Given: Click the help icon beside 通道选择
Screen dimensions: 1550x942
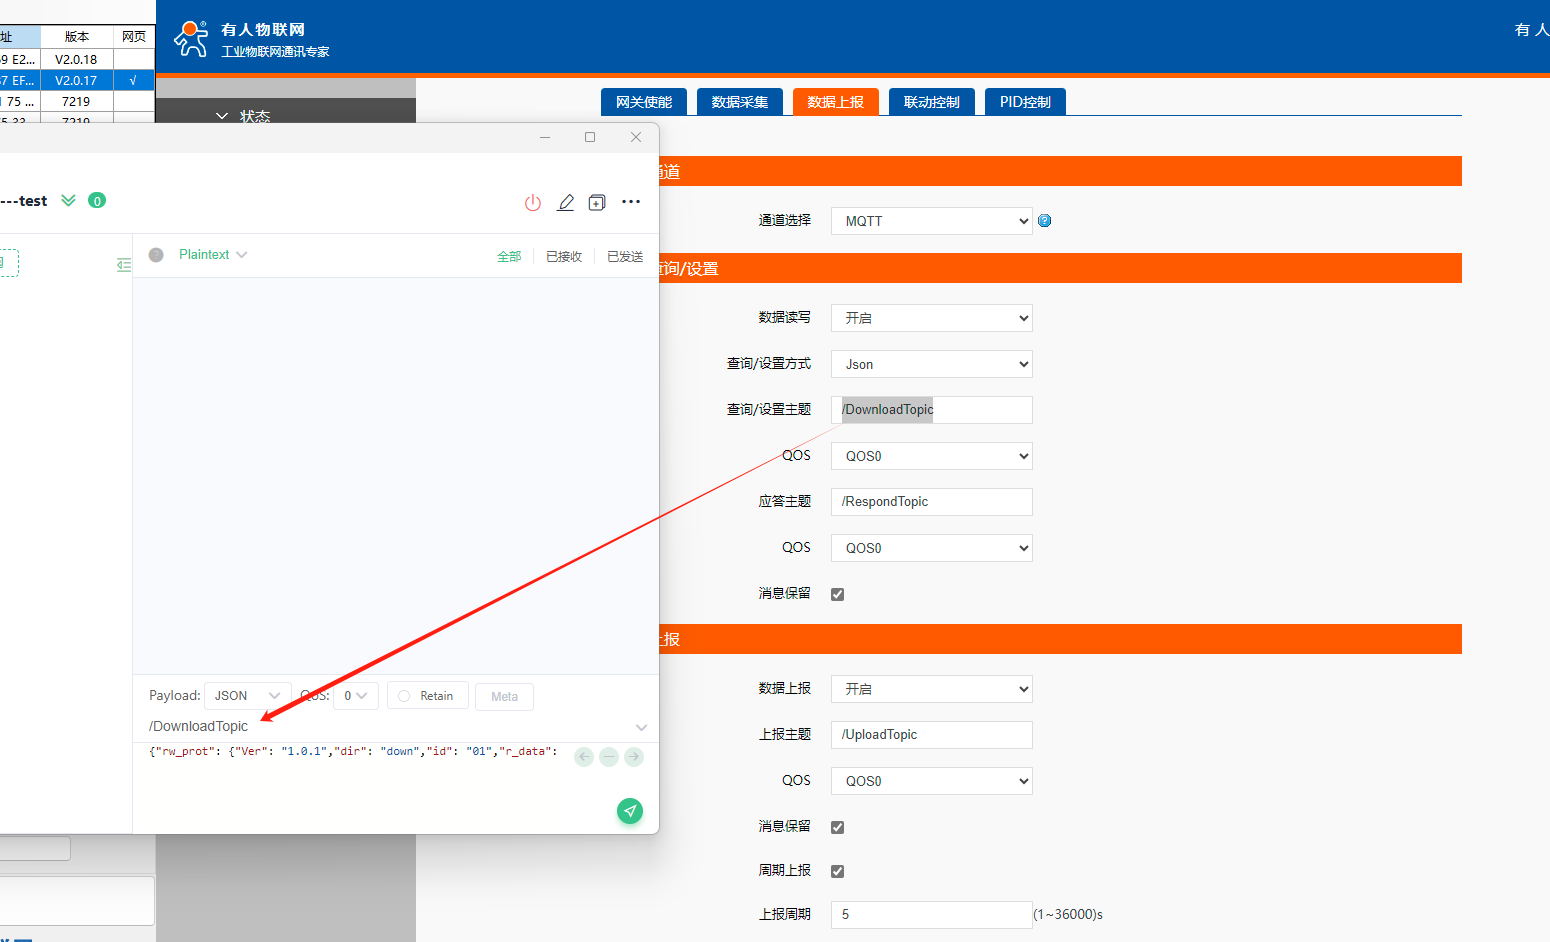Looking at the screenshot, I should [x=1044, y=221].
